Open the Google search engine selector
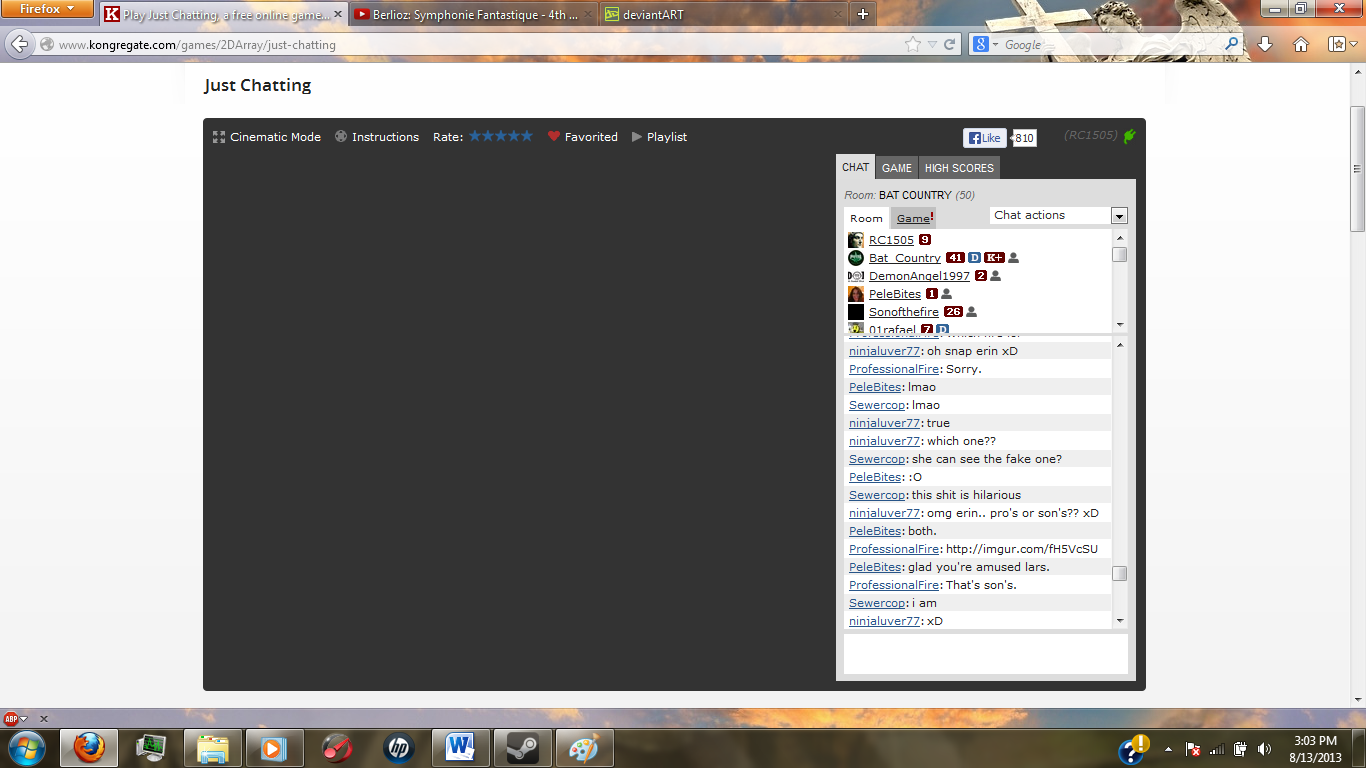 pos(986,44)
